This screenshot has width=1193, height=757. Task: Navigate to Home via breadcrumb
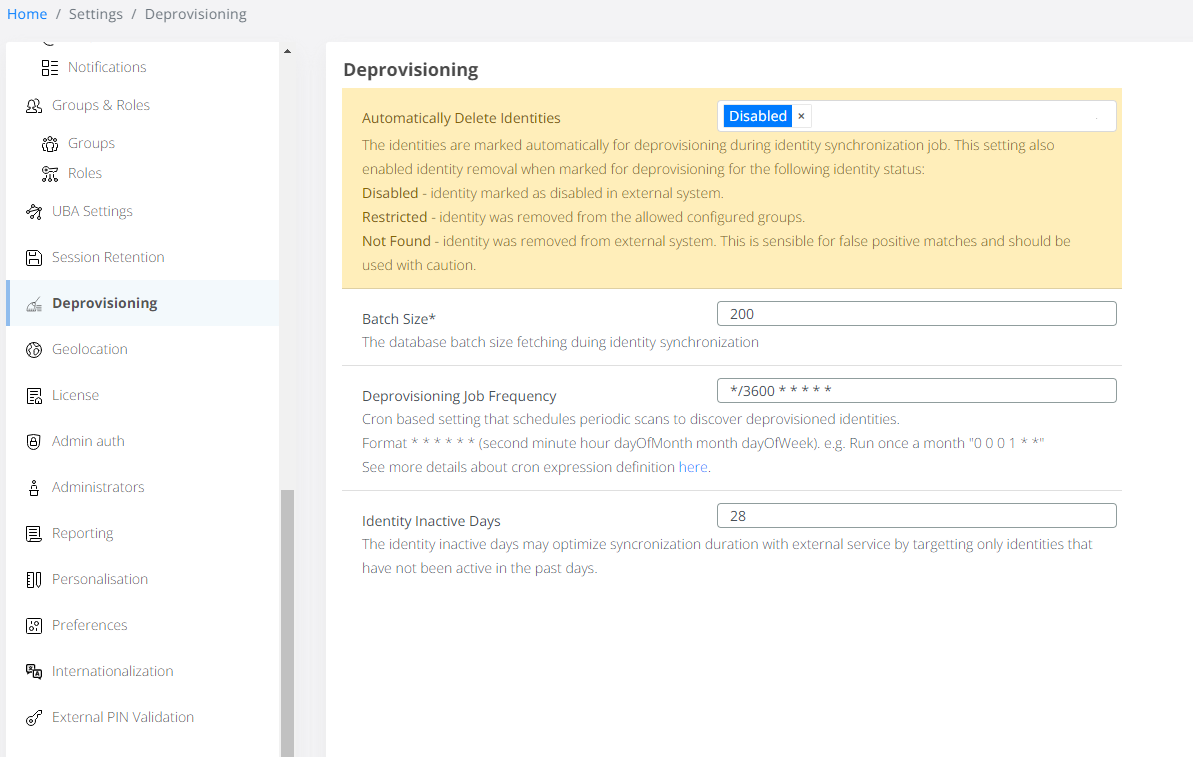point(27,14)
